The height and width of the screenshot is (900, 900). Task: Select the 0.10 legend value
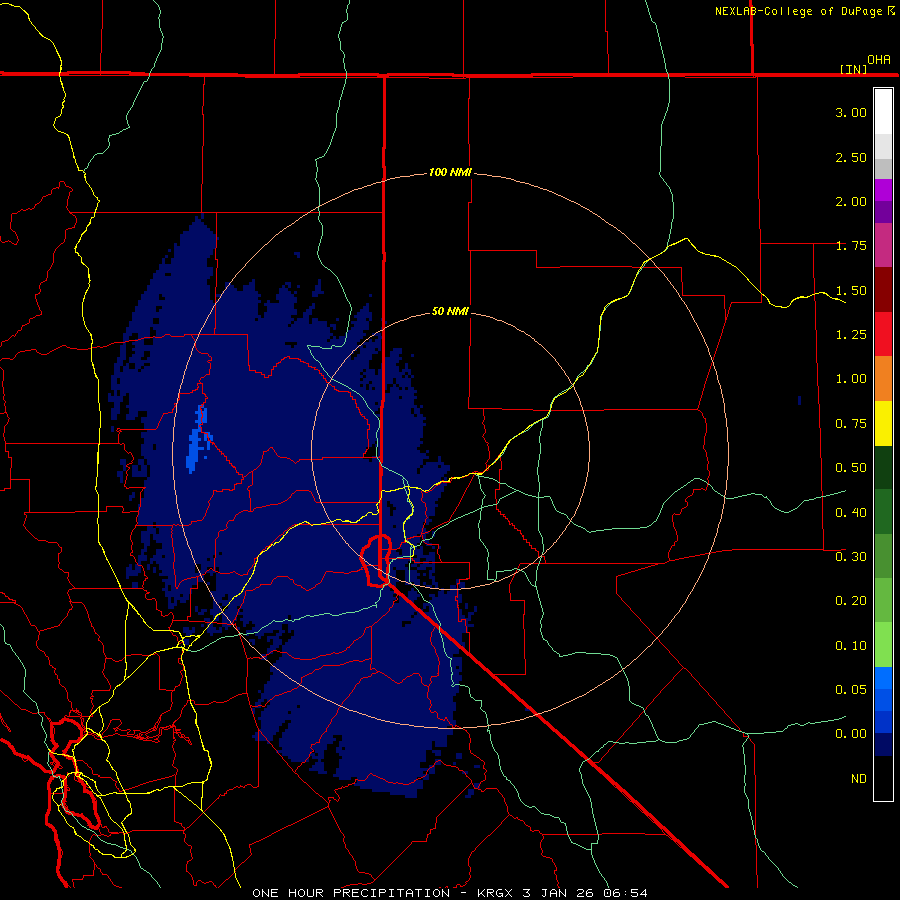pyautogui.click(x=851, y=646)
